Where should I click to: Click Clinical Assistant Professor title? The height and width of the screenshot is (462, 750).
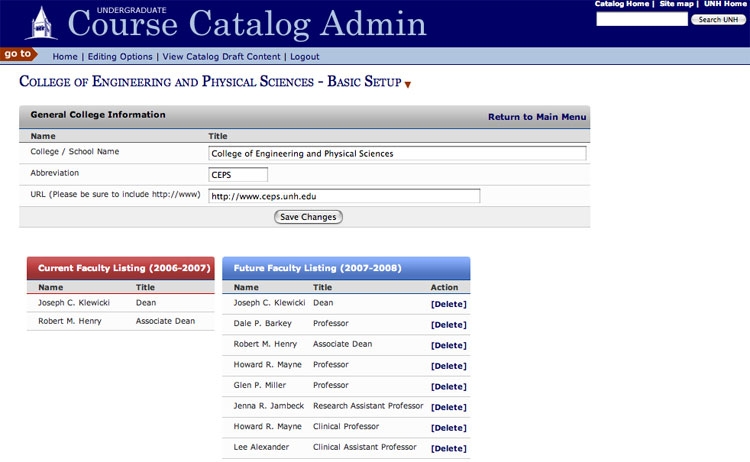(x=364, y=447)
